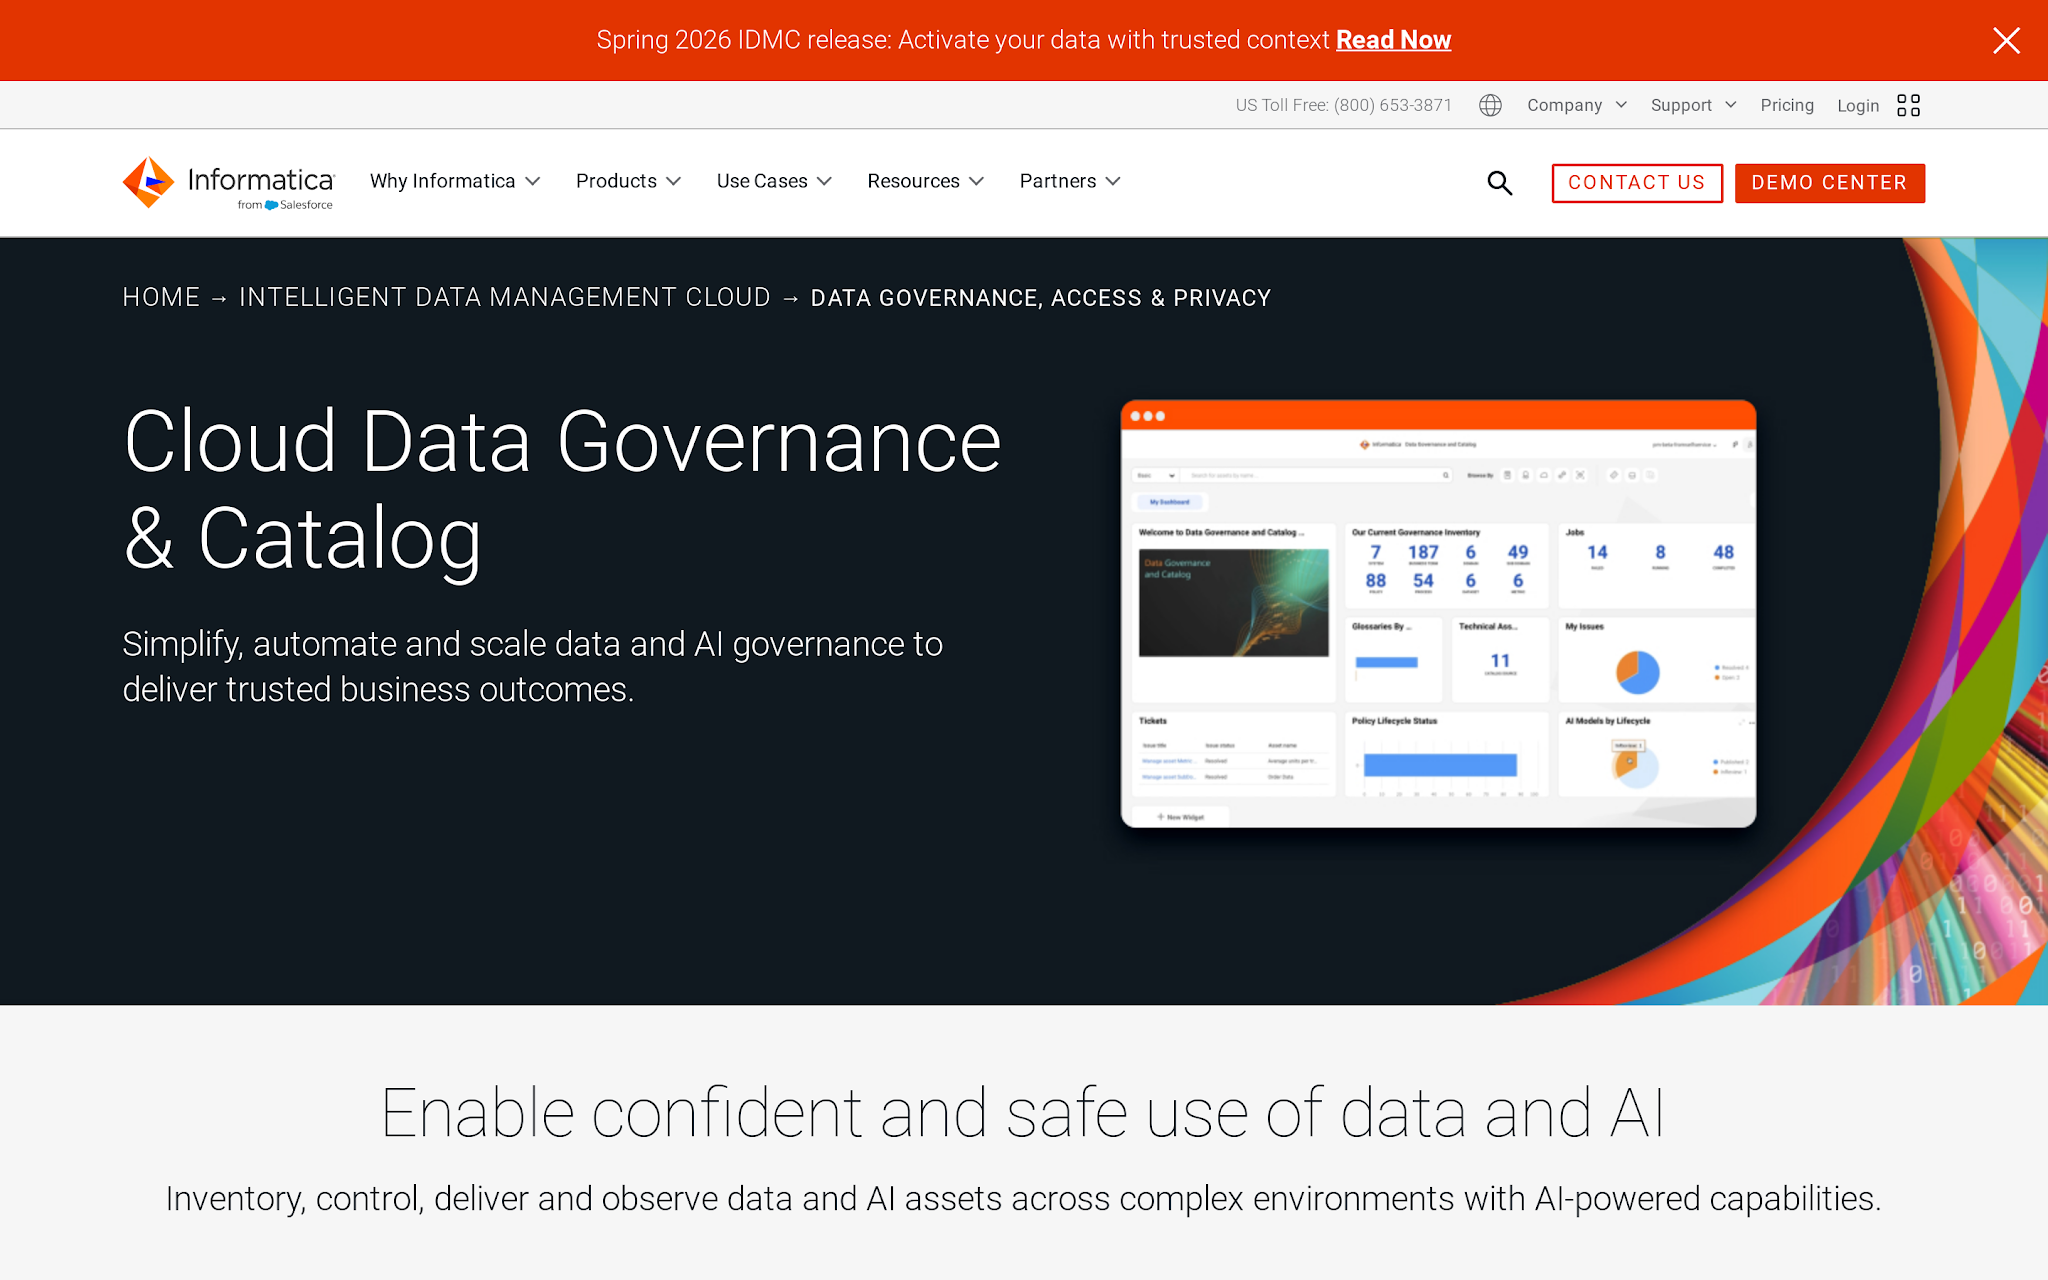Click the search magnifier icon
This screenshot has width=2048, height=1280.
(1499, 183)
